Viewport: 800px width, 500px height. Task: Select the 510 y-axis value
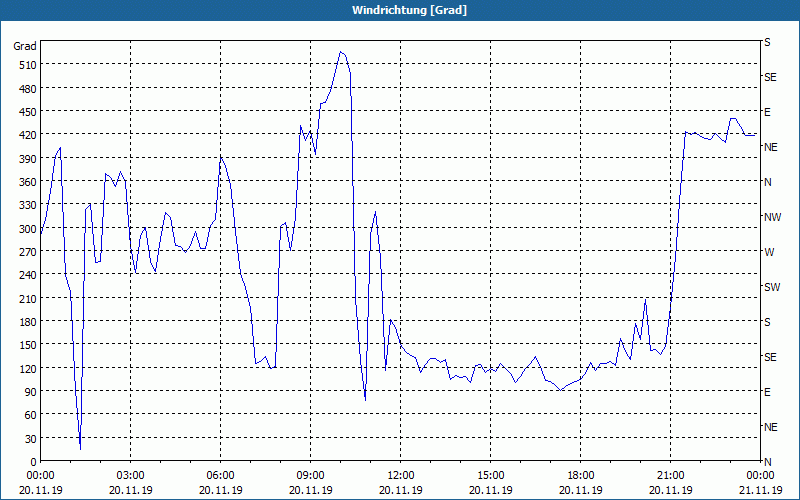coord(28,65)
